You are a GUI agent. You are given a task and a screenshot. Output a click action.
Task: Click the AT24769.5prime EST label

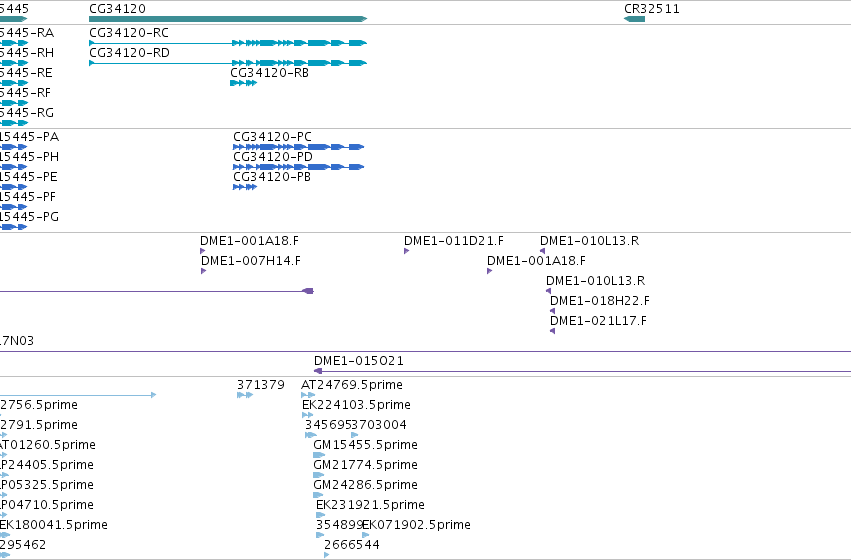coord(352,385)
